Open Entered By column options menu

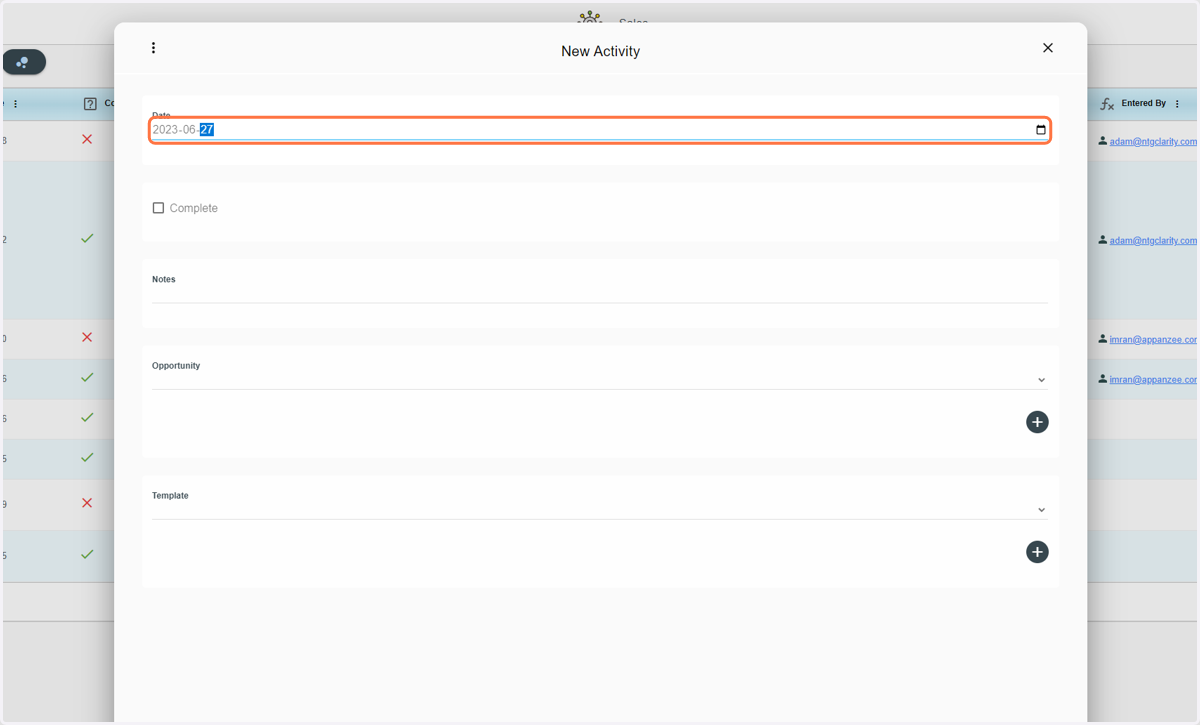pos(1177,104)
